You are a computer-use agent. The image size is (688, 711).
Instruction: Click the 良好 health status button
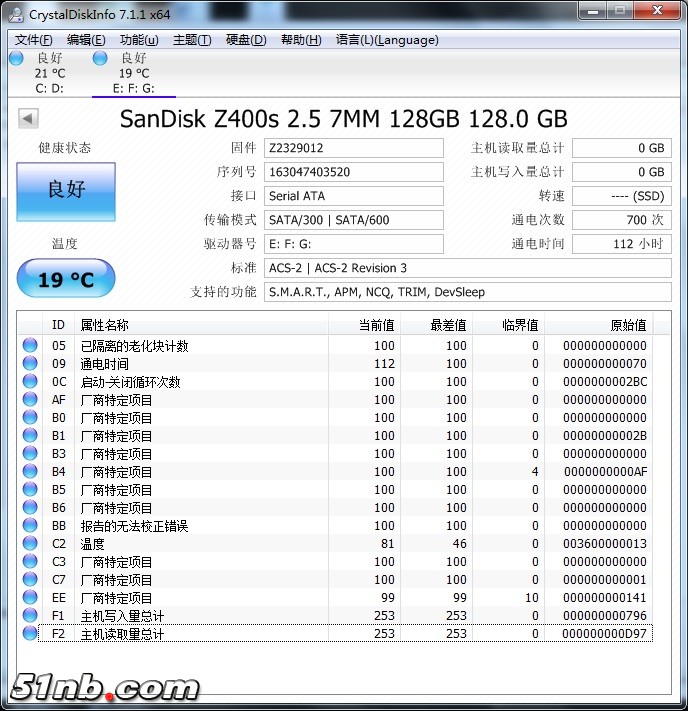click(66, 191)
